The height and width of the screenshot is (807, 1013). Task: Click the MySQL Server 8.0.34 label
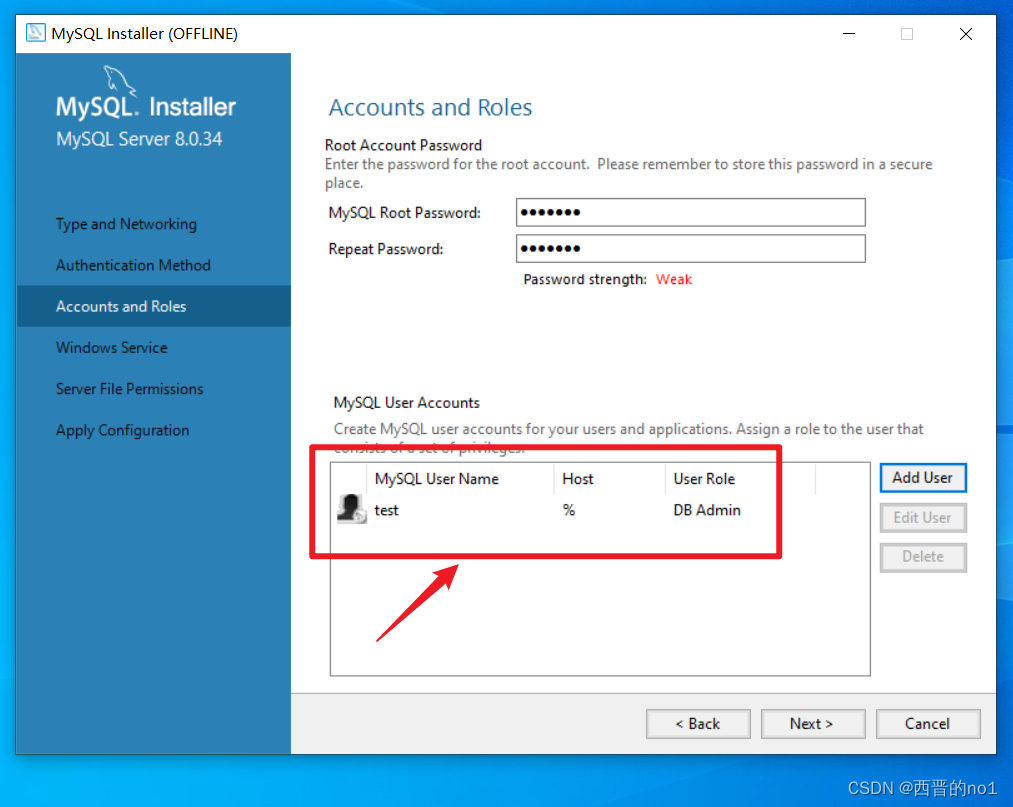pyautogui.click(x=139, y=139)
